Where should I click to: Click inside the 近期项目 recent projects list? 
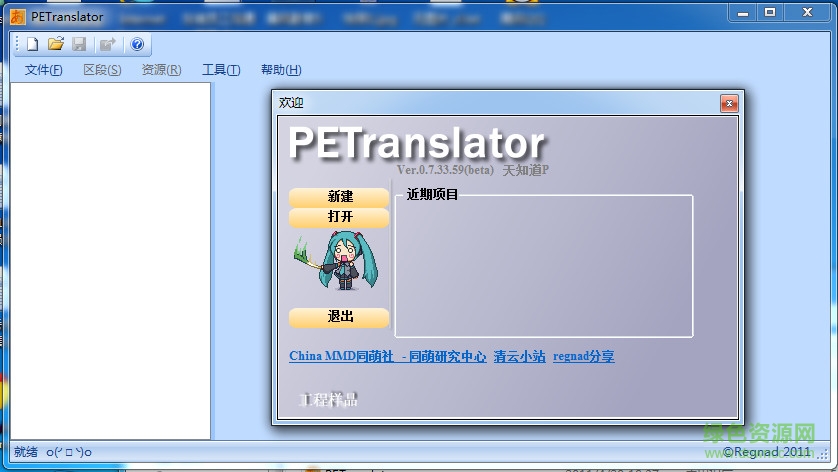[x=543, y=266]
